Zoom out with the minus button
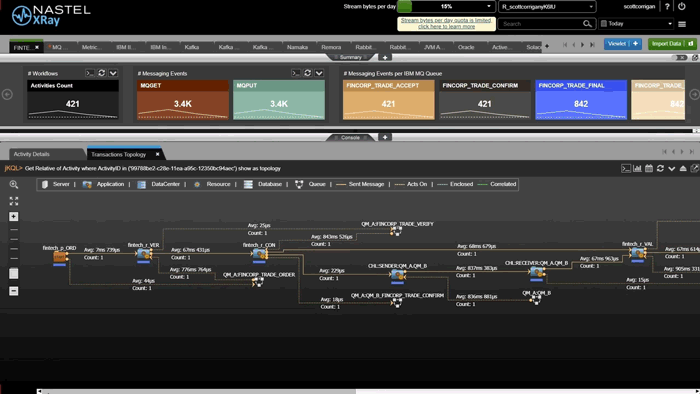Screen dimensions: 700x394 click(x=14, y=291)
